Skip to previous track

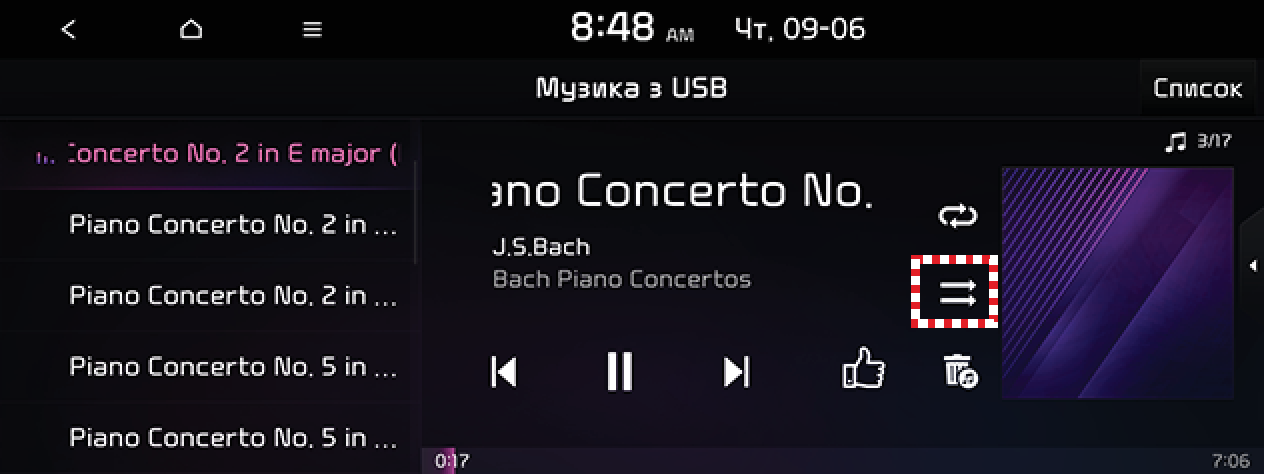[504, 372]
